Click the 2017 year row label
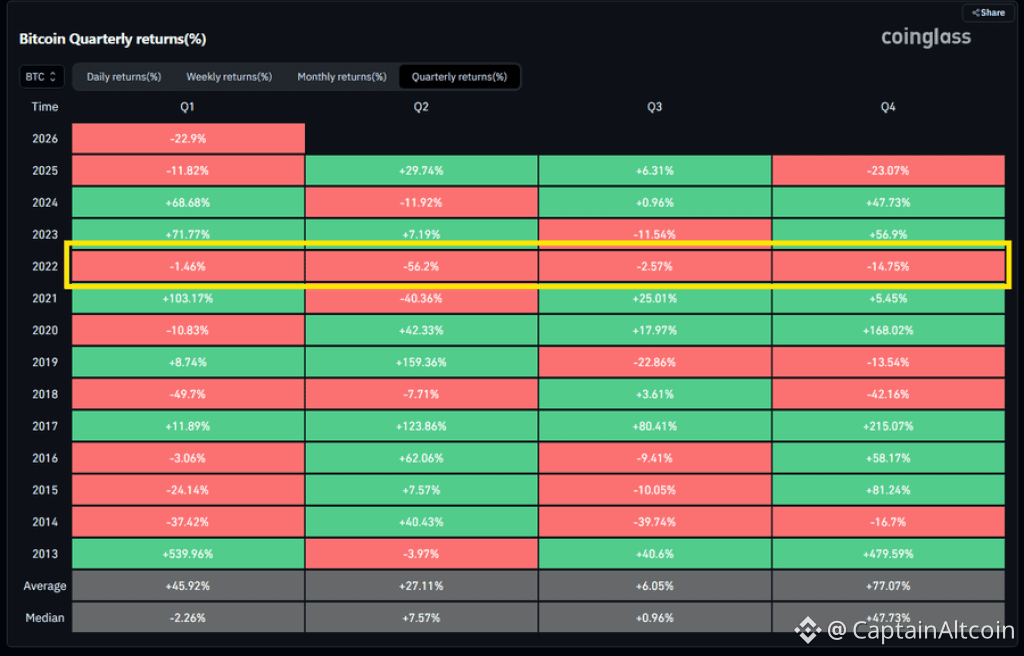Screen dimensions: 1024x656 click(45, 426)
